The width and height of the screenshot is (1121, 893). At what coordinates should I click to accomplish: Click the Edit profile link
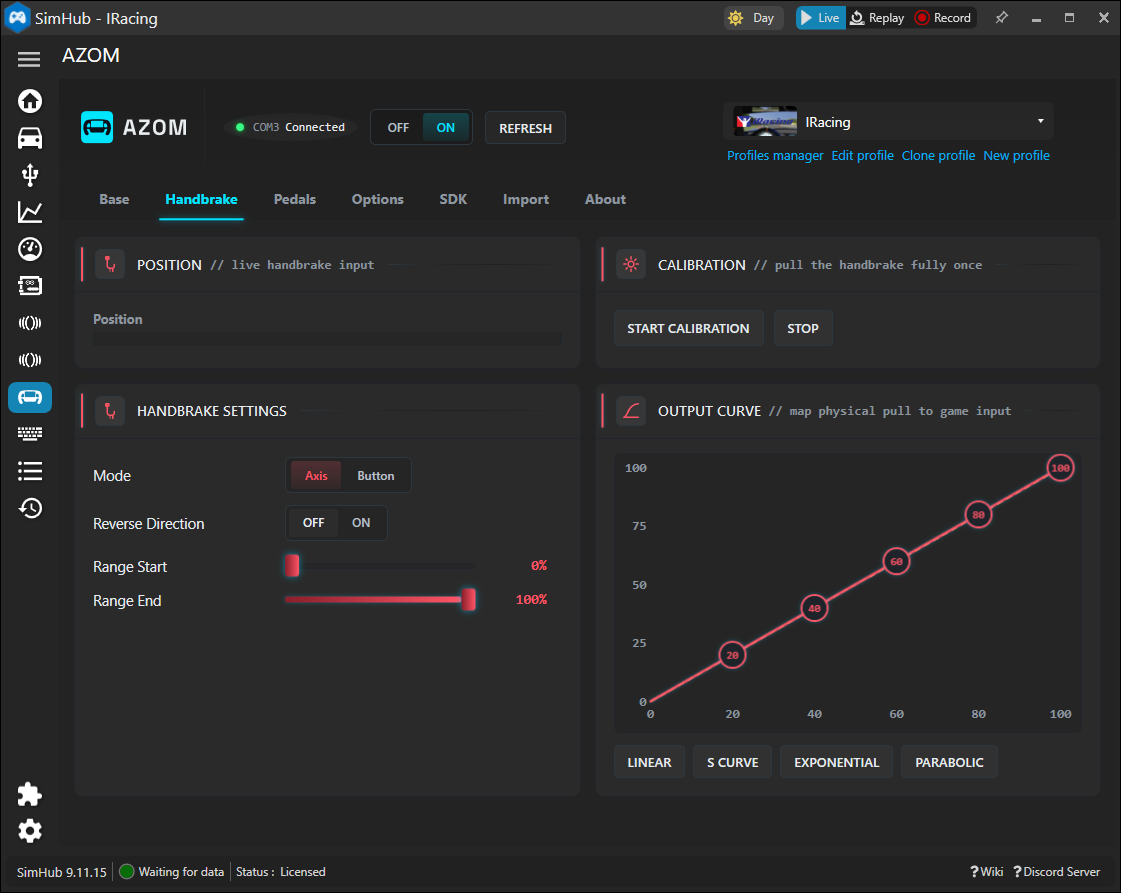862,155
